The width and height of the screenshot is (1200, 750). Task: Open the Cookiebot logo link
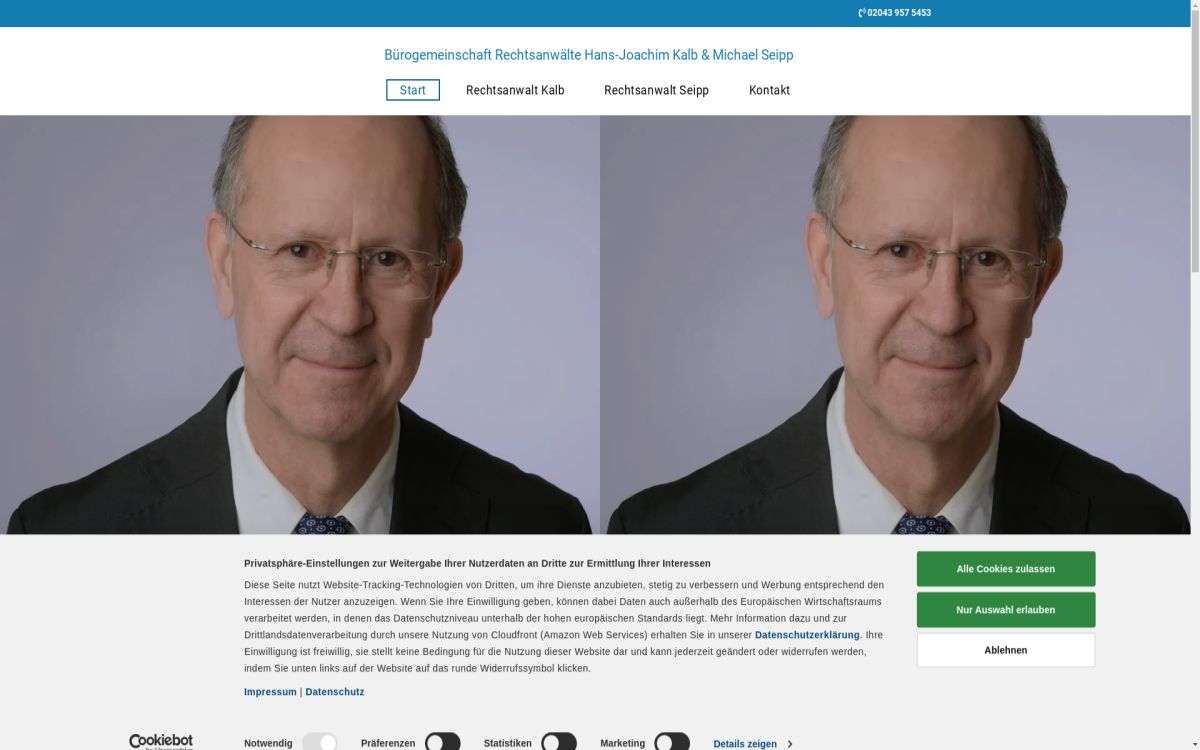pos(161,742)
